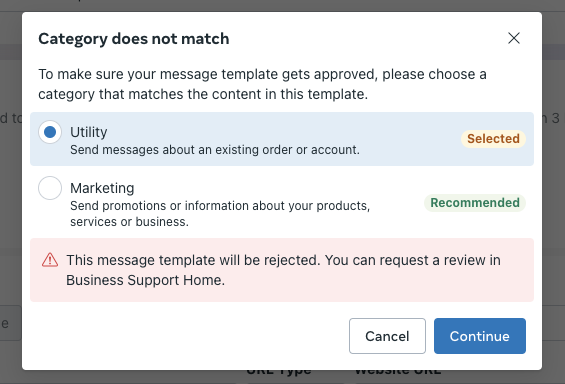Click the pink warning banner background
The image size is (565, 384).
click(x=282, y=270)
